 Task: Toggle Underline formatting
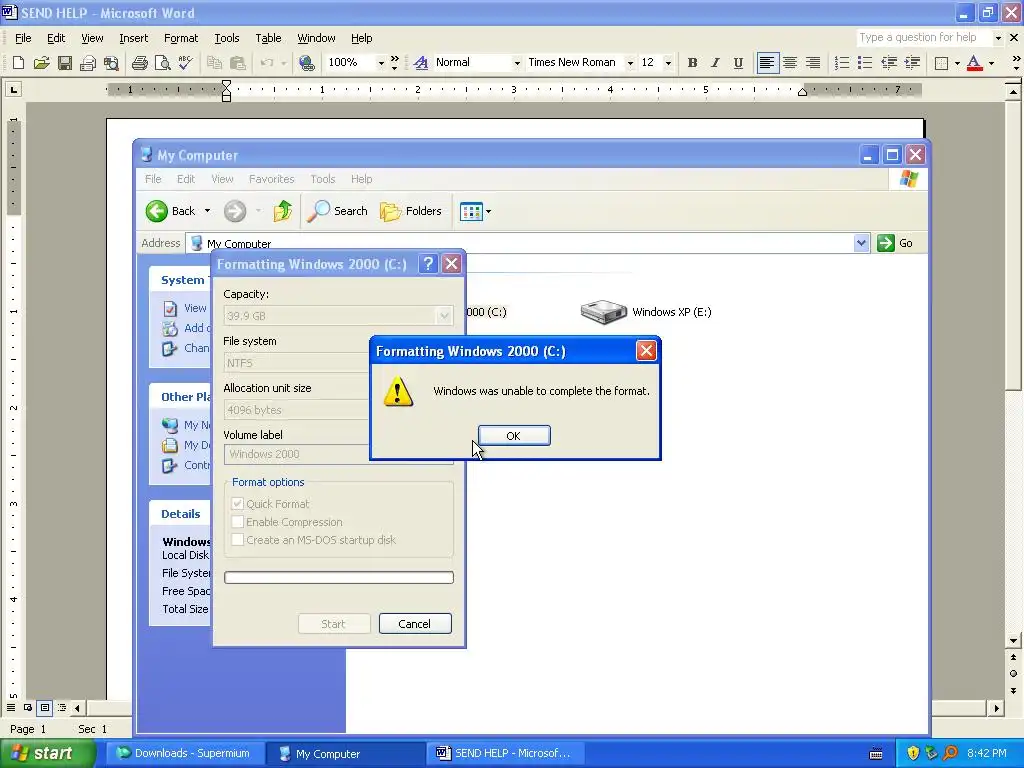(x=738, y=63)
